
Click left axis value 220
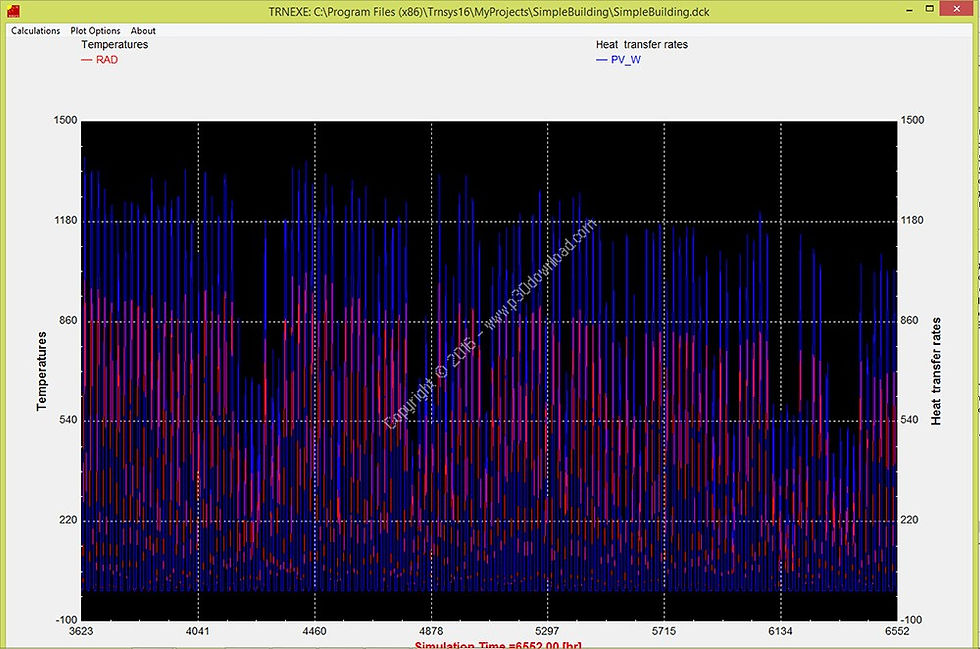68,520
